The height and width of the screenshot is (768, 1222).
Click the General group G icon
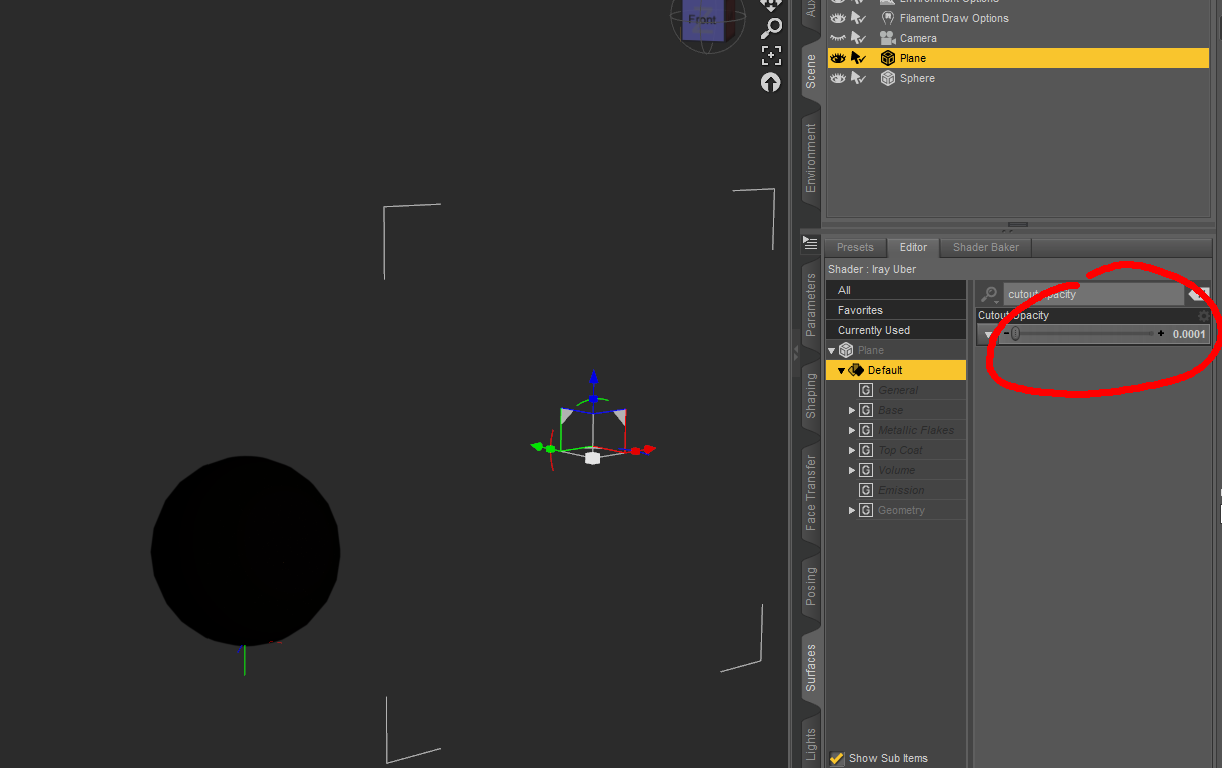point(866,390)
